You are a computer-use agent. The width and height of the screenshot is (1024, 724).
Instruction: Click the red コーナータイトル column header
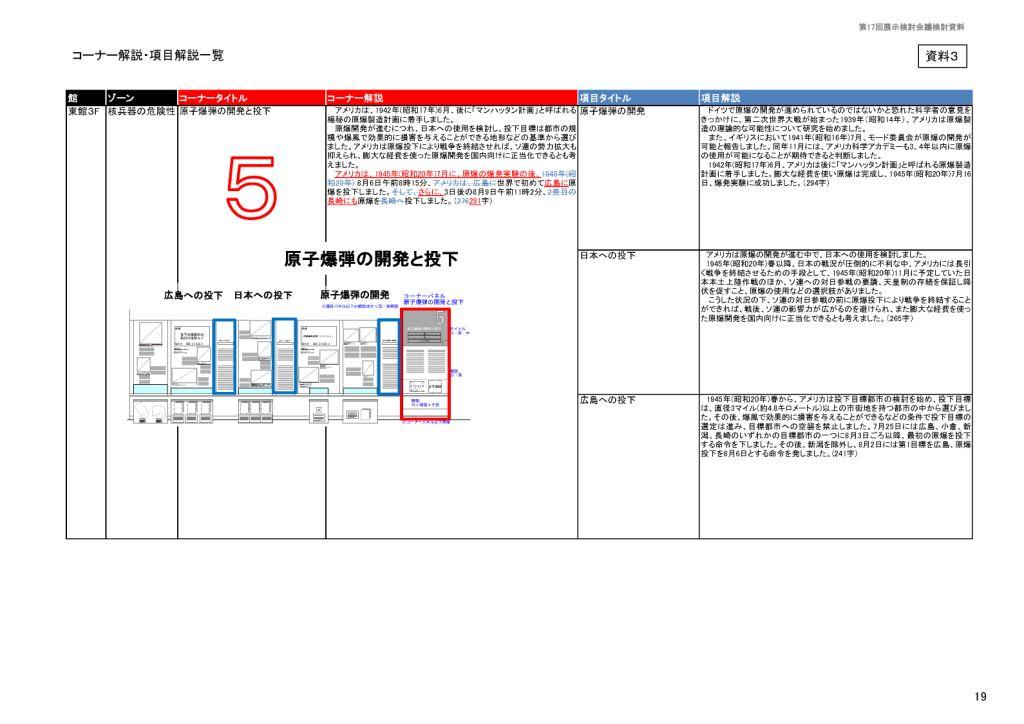click(251, 98)
